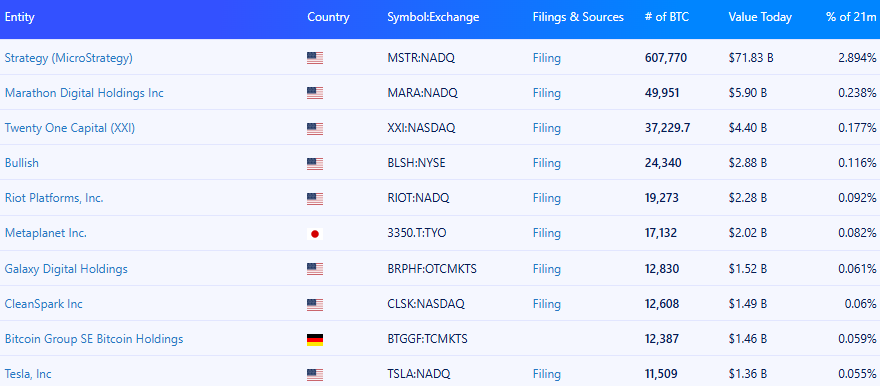Click the German flag for Bitcoin Group SE
The width and height of the screenshot is (880, 386).
pos(315,339)
